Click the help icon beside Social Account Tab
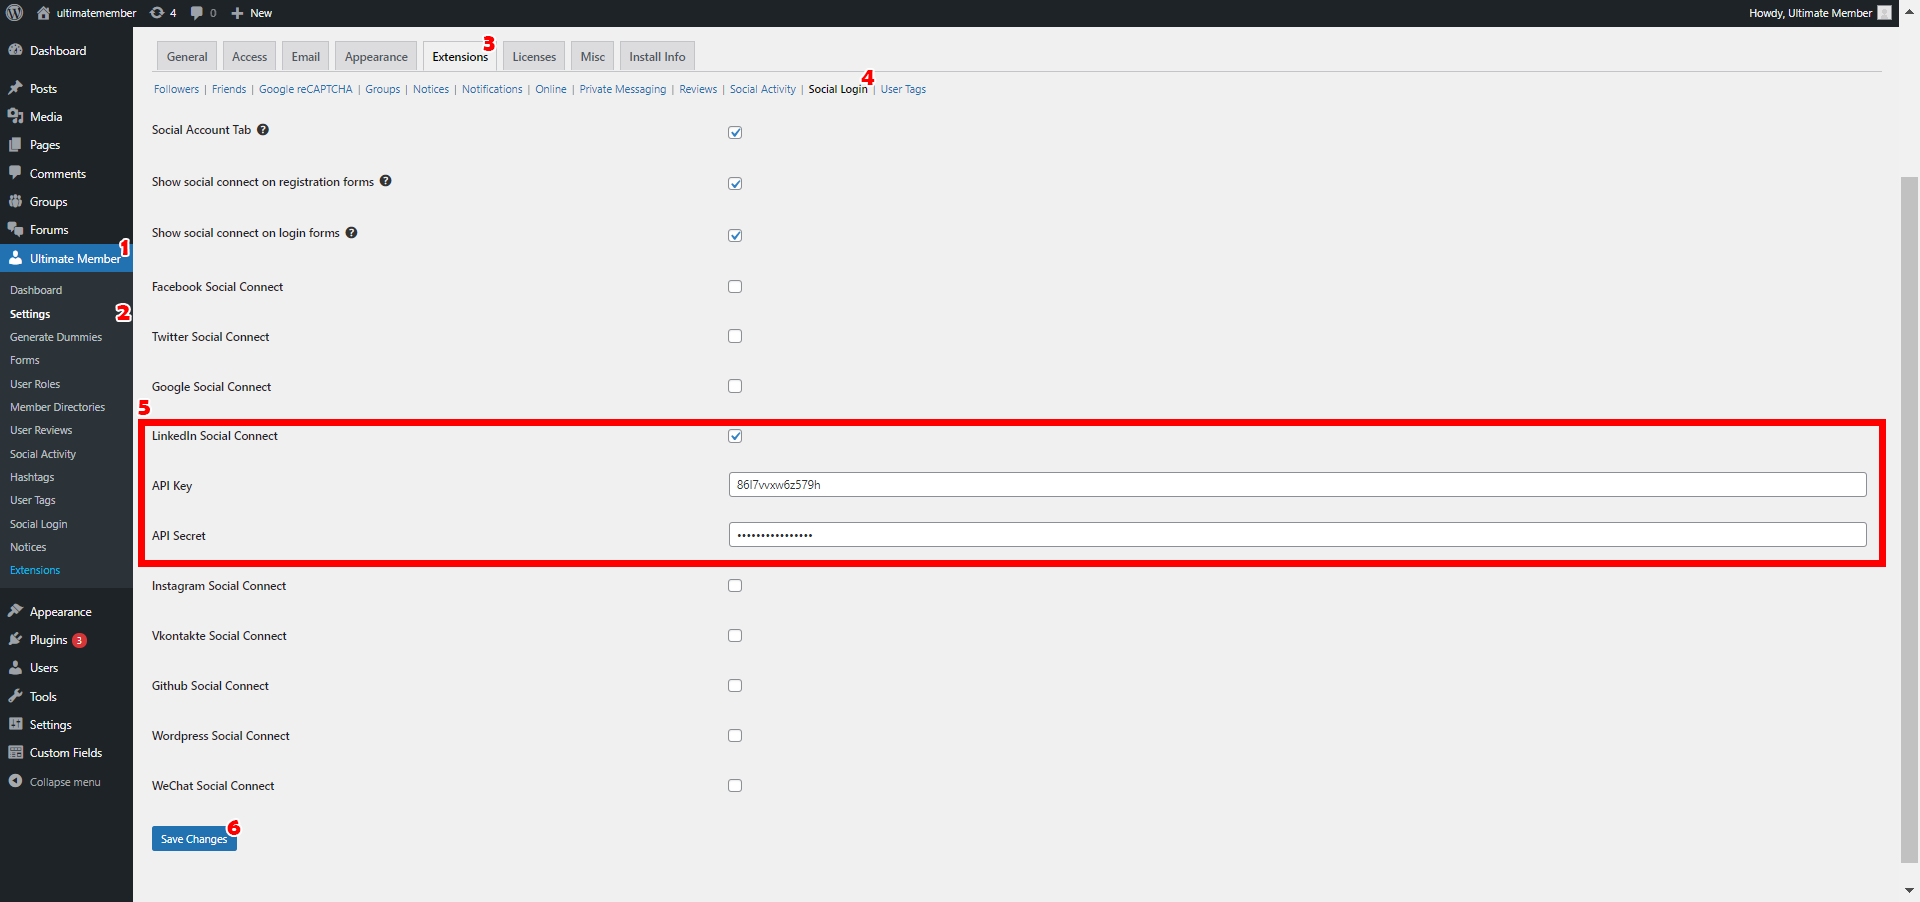The width and height of the screenshot is (1920, 902). pyautogui.click(x=262, y=129)
